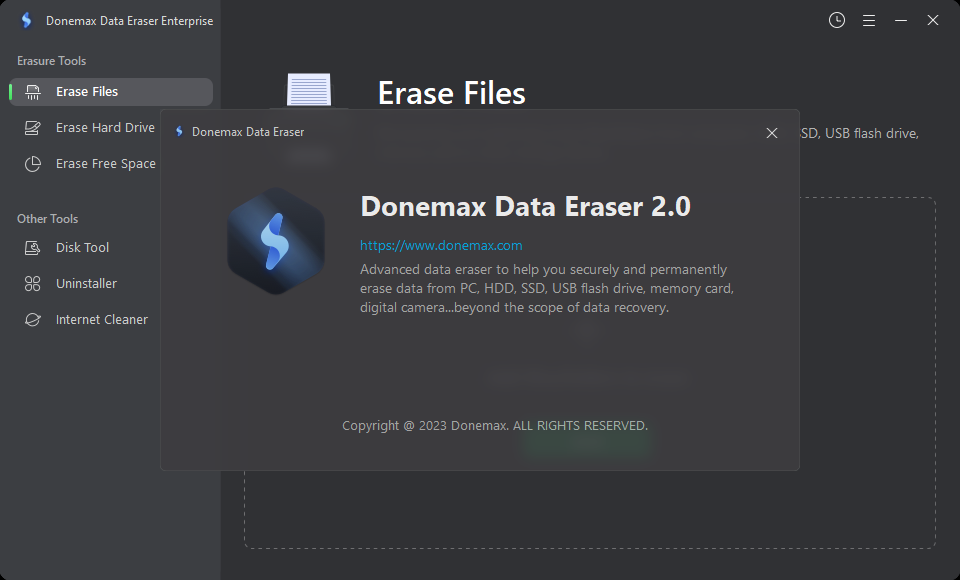Click the Donemax logo in the main title bar

tap(26, 20)
